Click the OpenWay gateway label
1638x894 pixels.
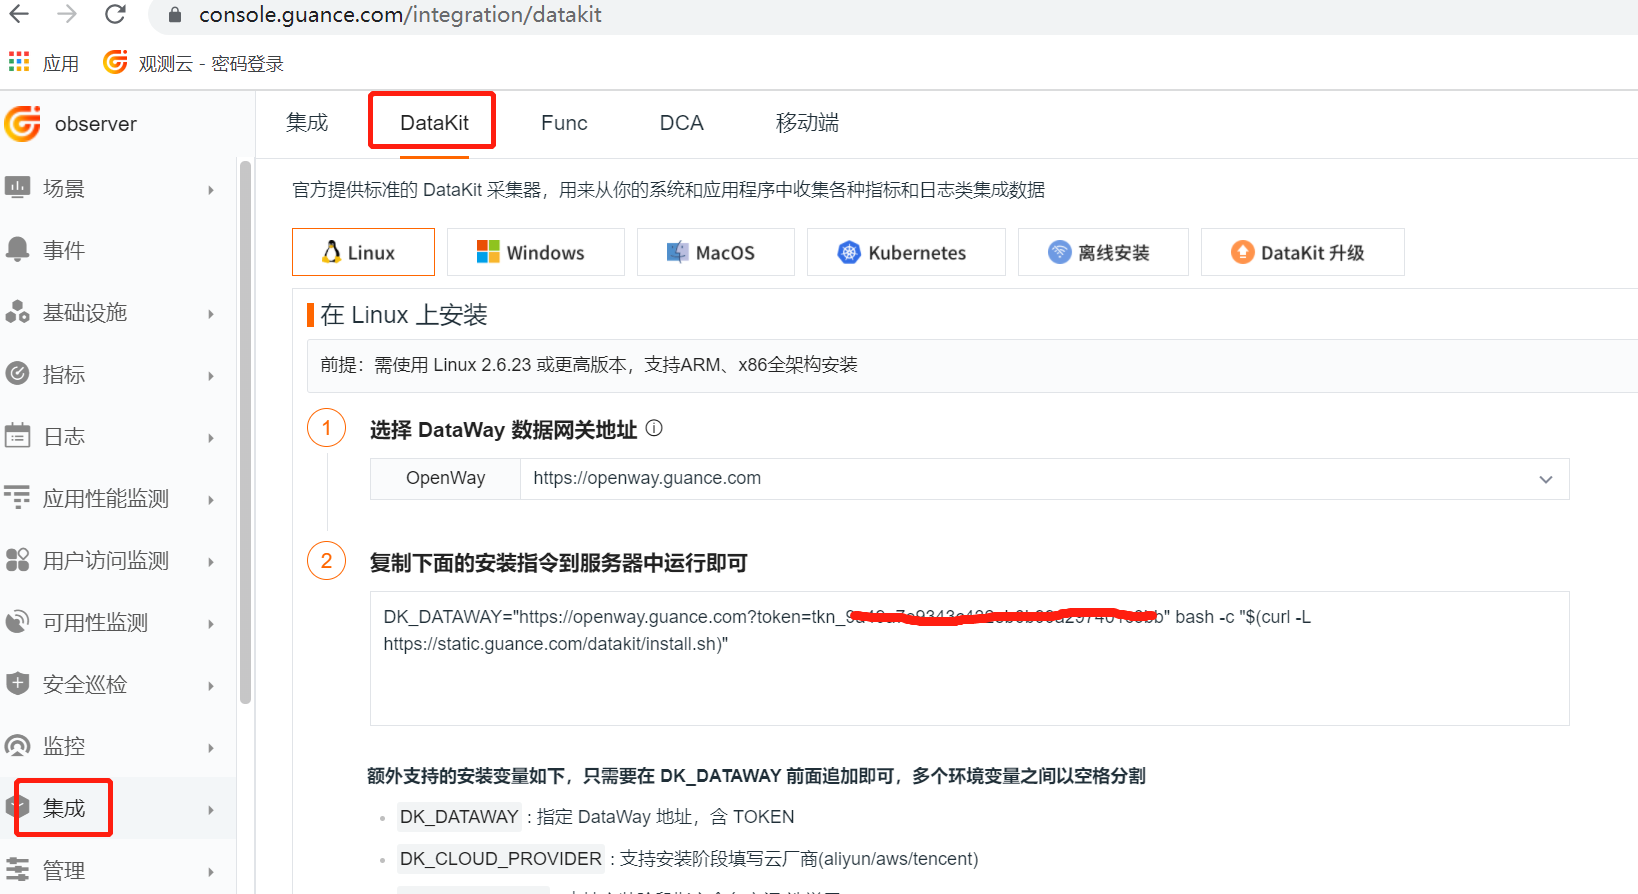[x=445, y=478]
